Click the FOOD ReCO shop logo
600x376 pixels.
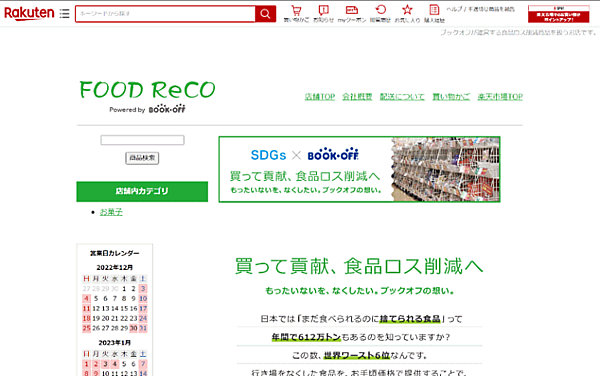click(x=147, y=90)
